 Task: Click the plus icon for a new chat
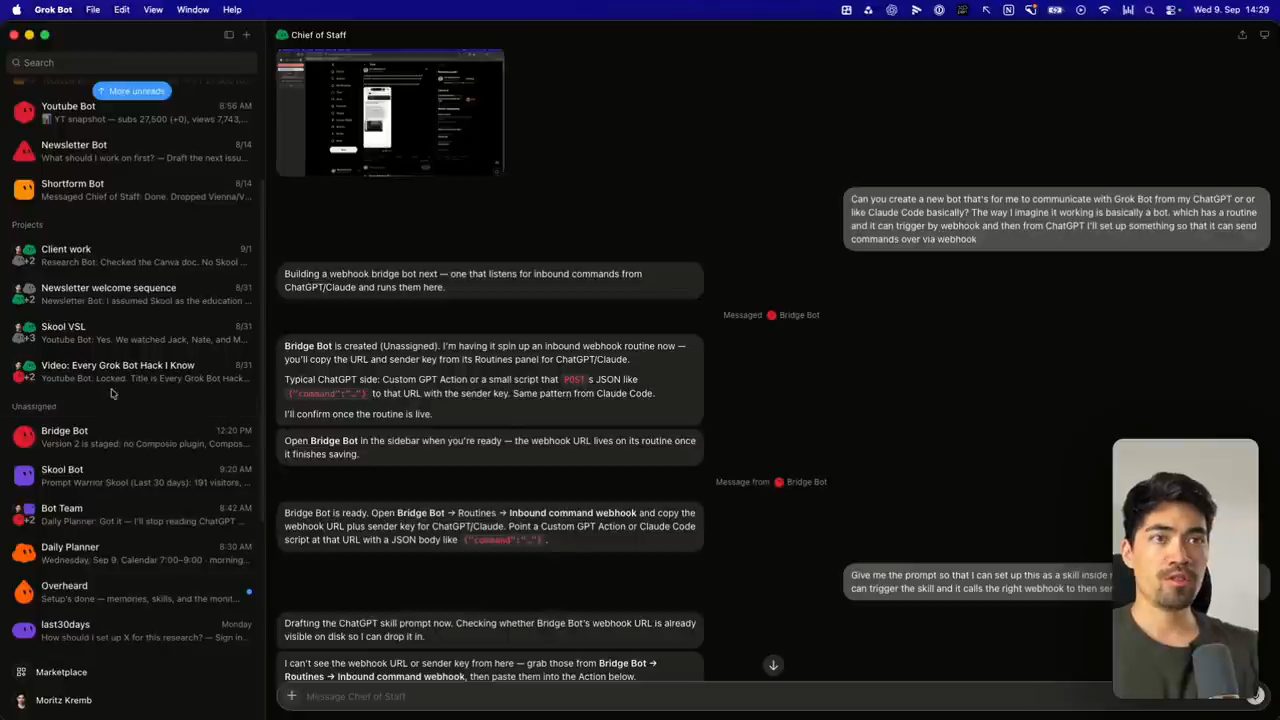click(x=247, y=35)
